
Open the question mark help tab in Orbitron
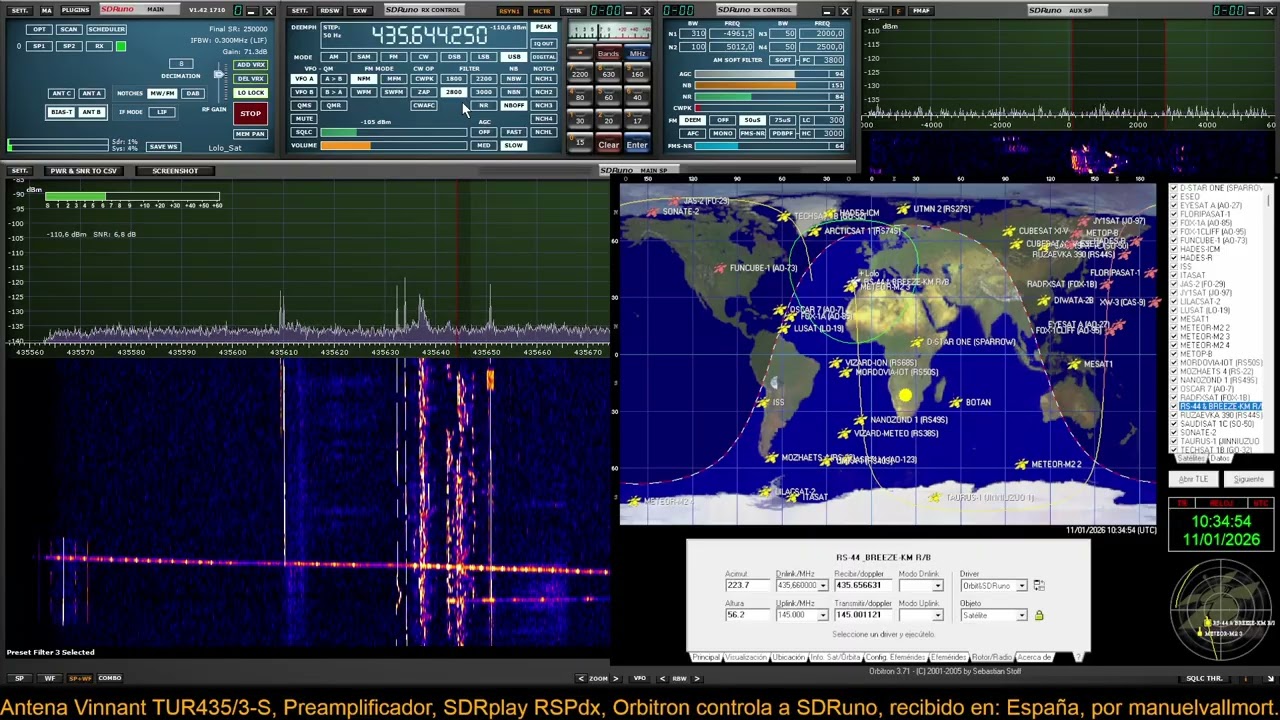1078,657
